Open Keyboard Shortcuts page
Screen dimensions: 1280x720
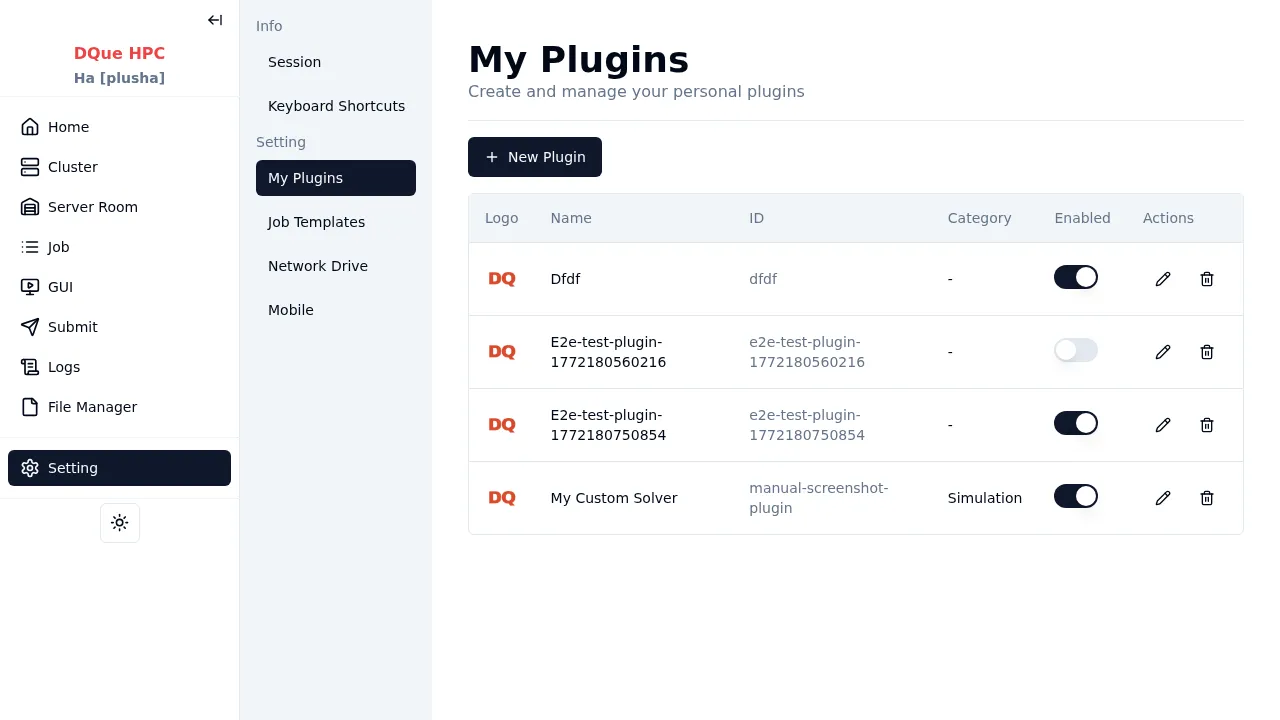click(x=336, y=106)
